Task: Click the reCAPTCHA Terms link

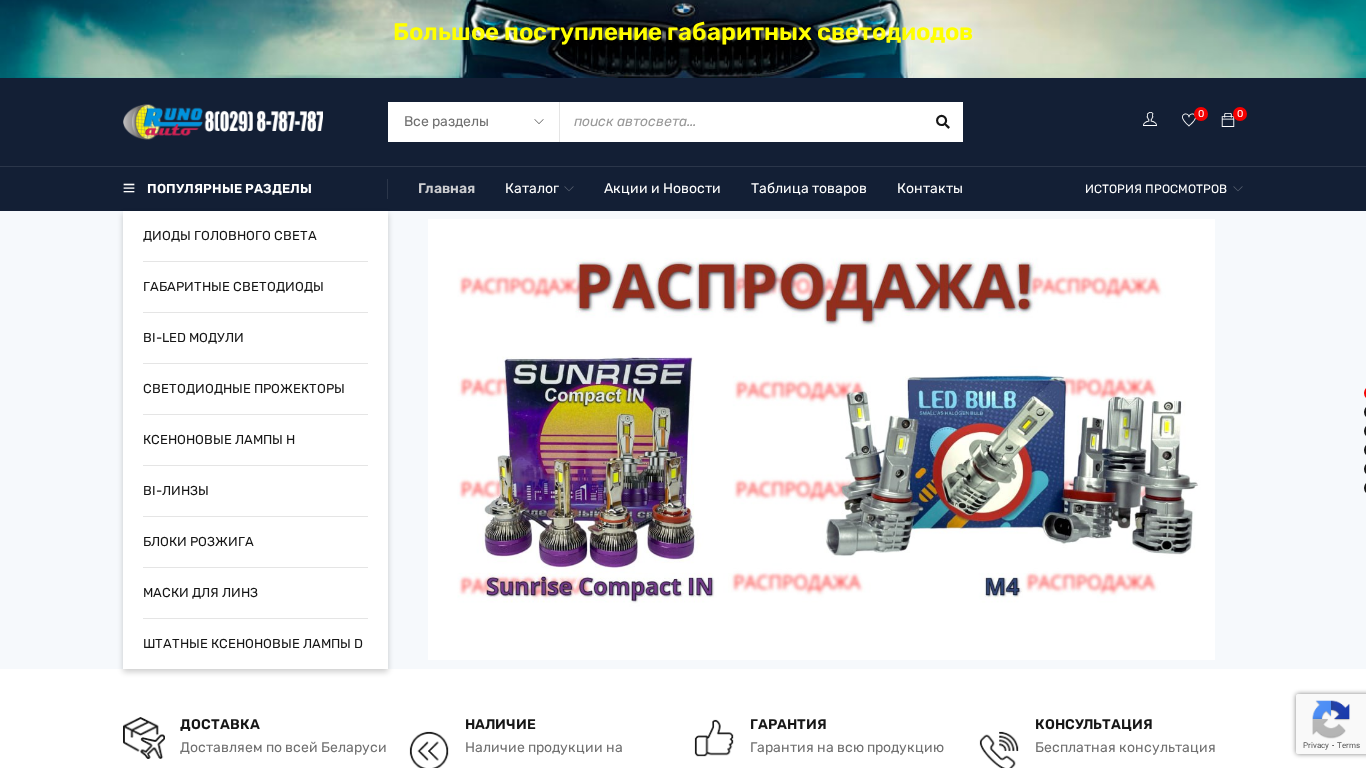Action: (x=1349, y=745)
